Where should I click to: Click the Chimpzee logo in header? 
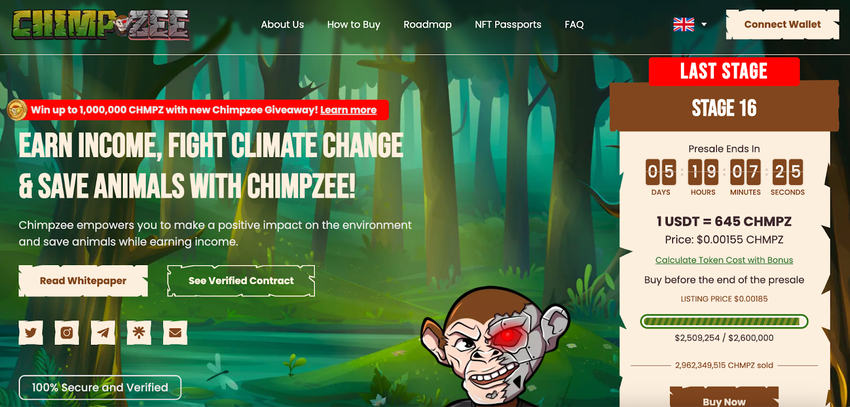101,25
